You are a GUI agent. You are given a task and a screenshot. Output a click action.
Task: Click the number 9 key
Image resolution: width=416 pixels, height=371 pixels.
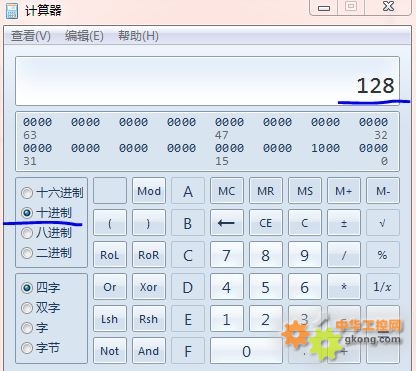coord(305,255)
